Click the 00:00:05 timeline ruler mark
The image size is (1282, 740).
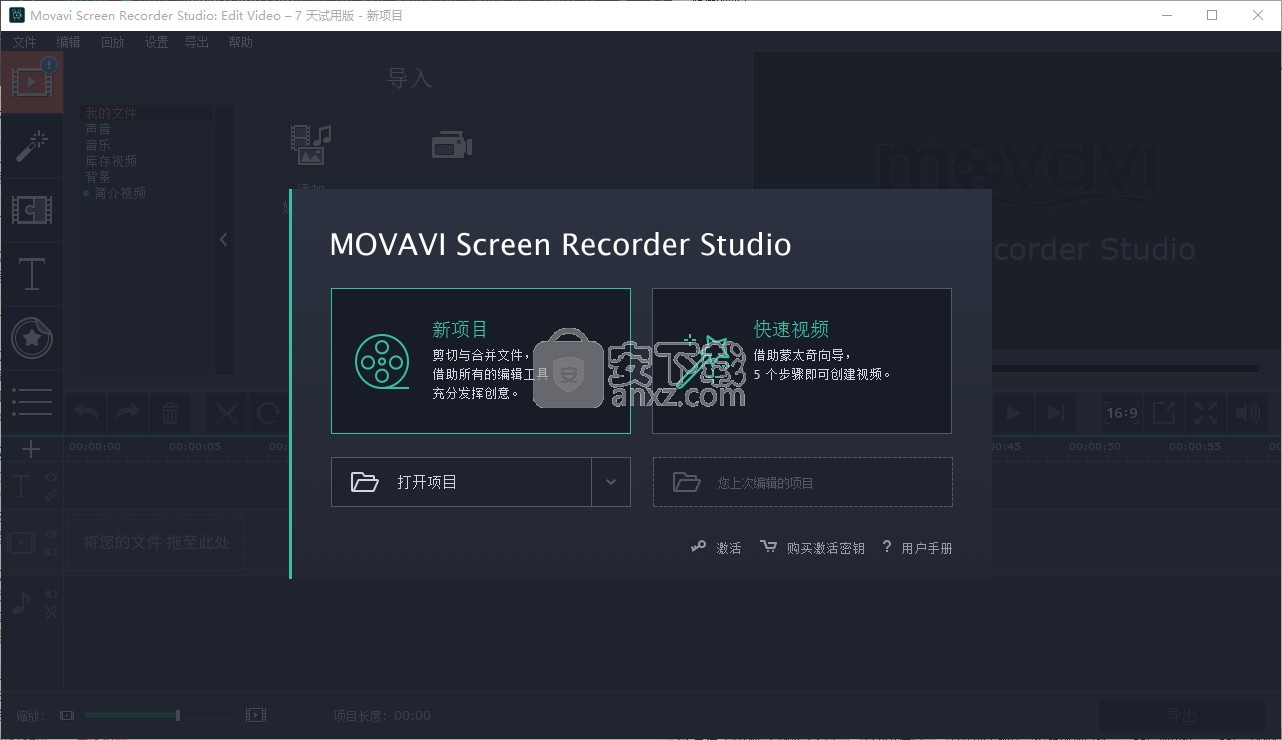pyautogui.click(x=195, y=447)
